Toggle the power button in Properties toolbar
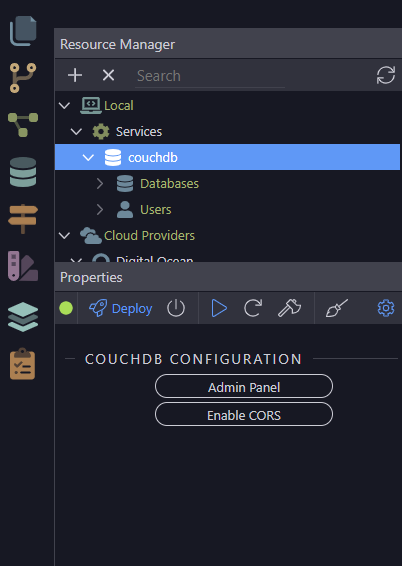 tap(176, 308)
